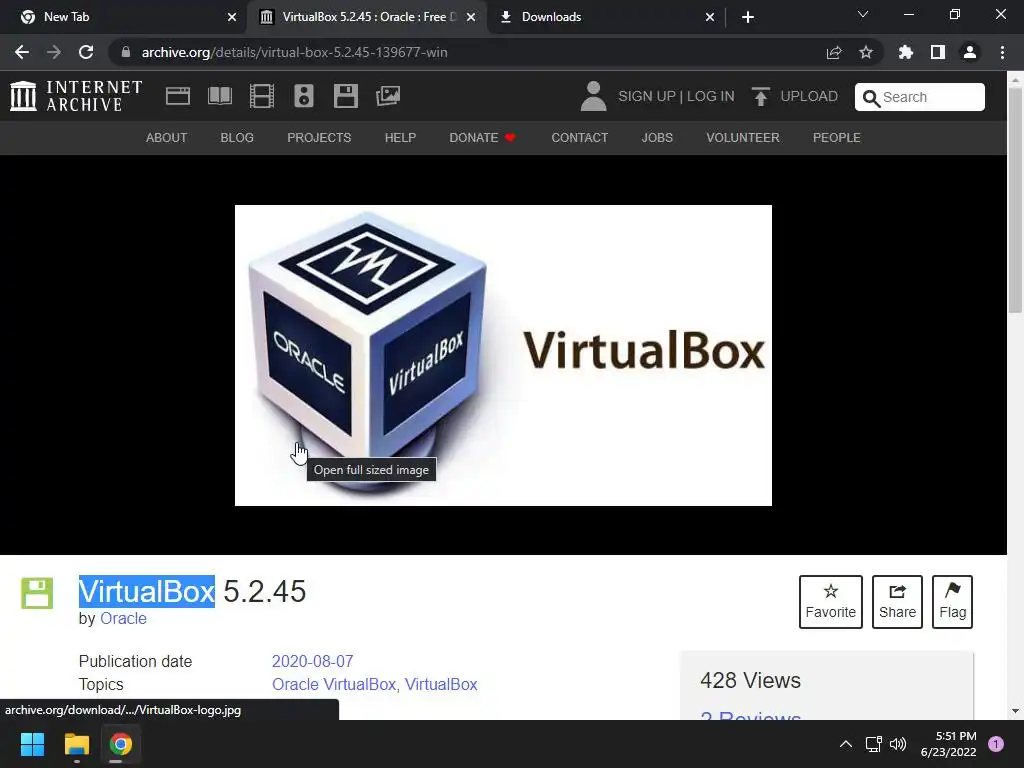Open the DONATE menu item
Screen dimensions: 1024x768
point(483,138)
